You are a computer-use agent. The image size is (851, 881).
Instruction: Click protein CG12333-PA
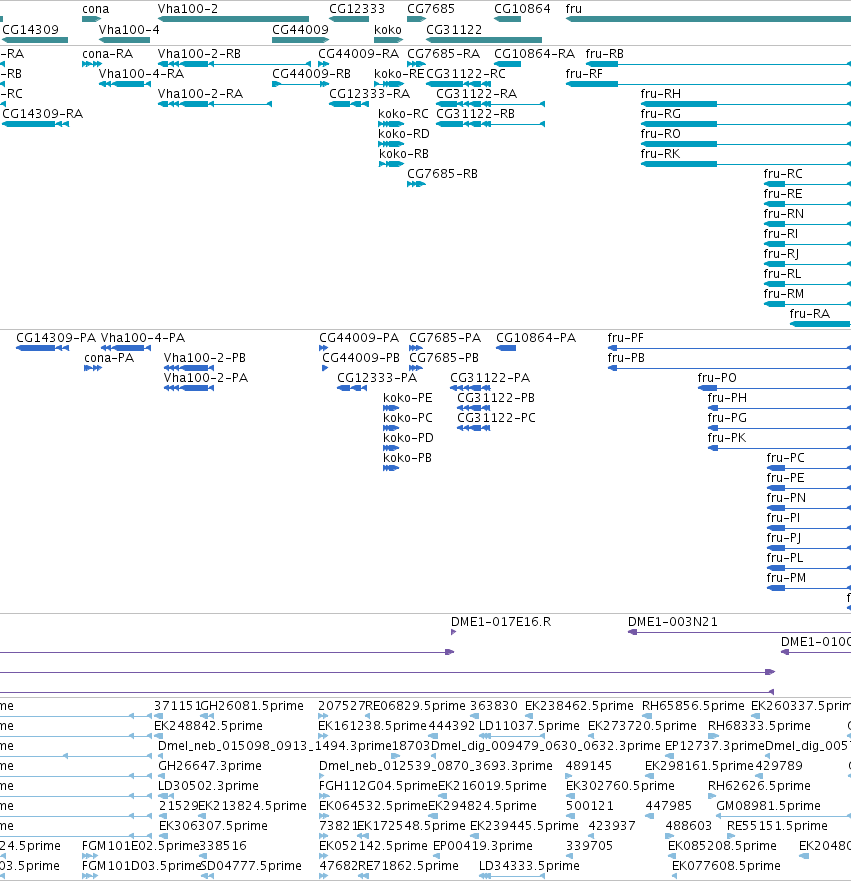[352, 388]
